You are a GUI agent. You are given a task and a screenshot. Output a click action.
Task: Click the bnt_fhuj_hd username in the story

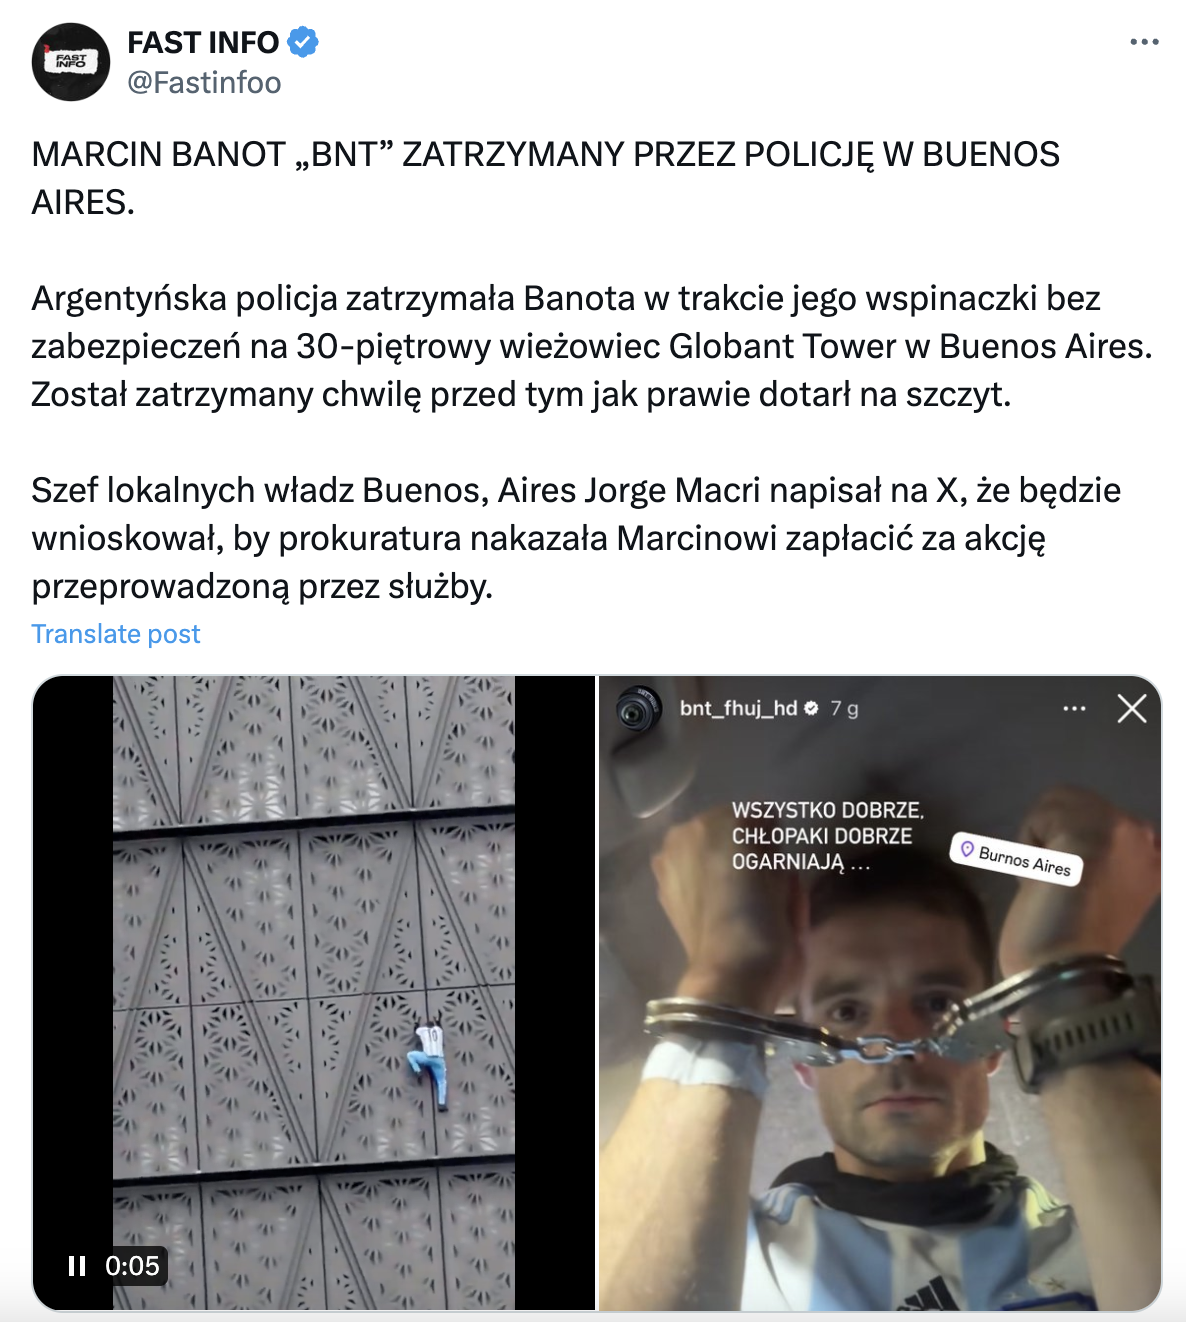click(738, 708)
